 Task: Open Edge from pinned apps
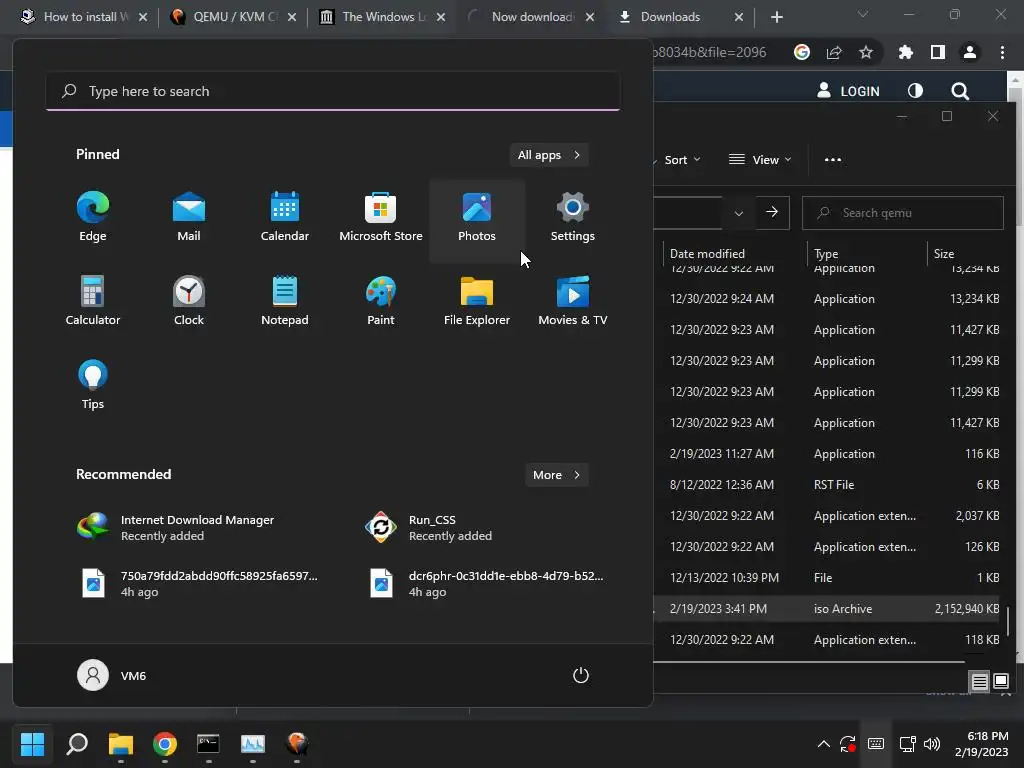93,217
